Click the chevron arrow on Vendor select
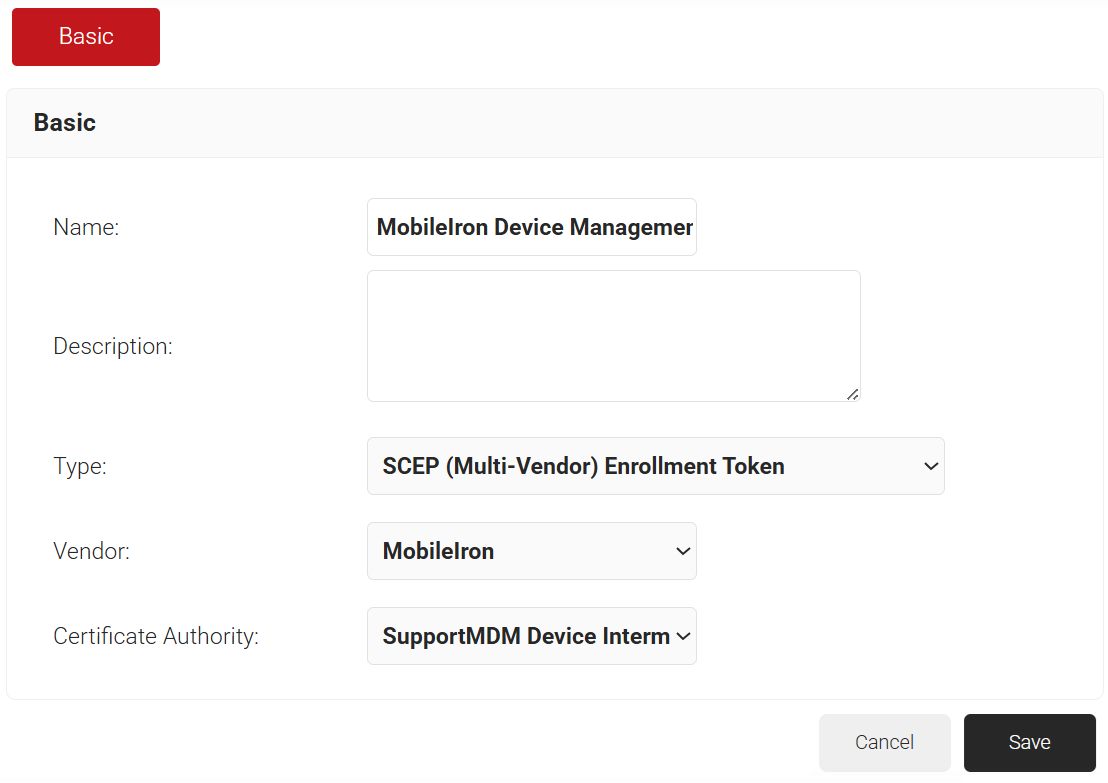1108x783 pixels. pos(684,551)
